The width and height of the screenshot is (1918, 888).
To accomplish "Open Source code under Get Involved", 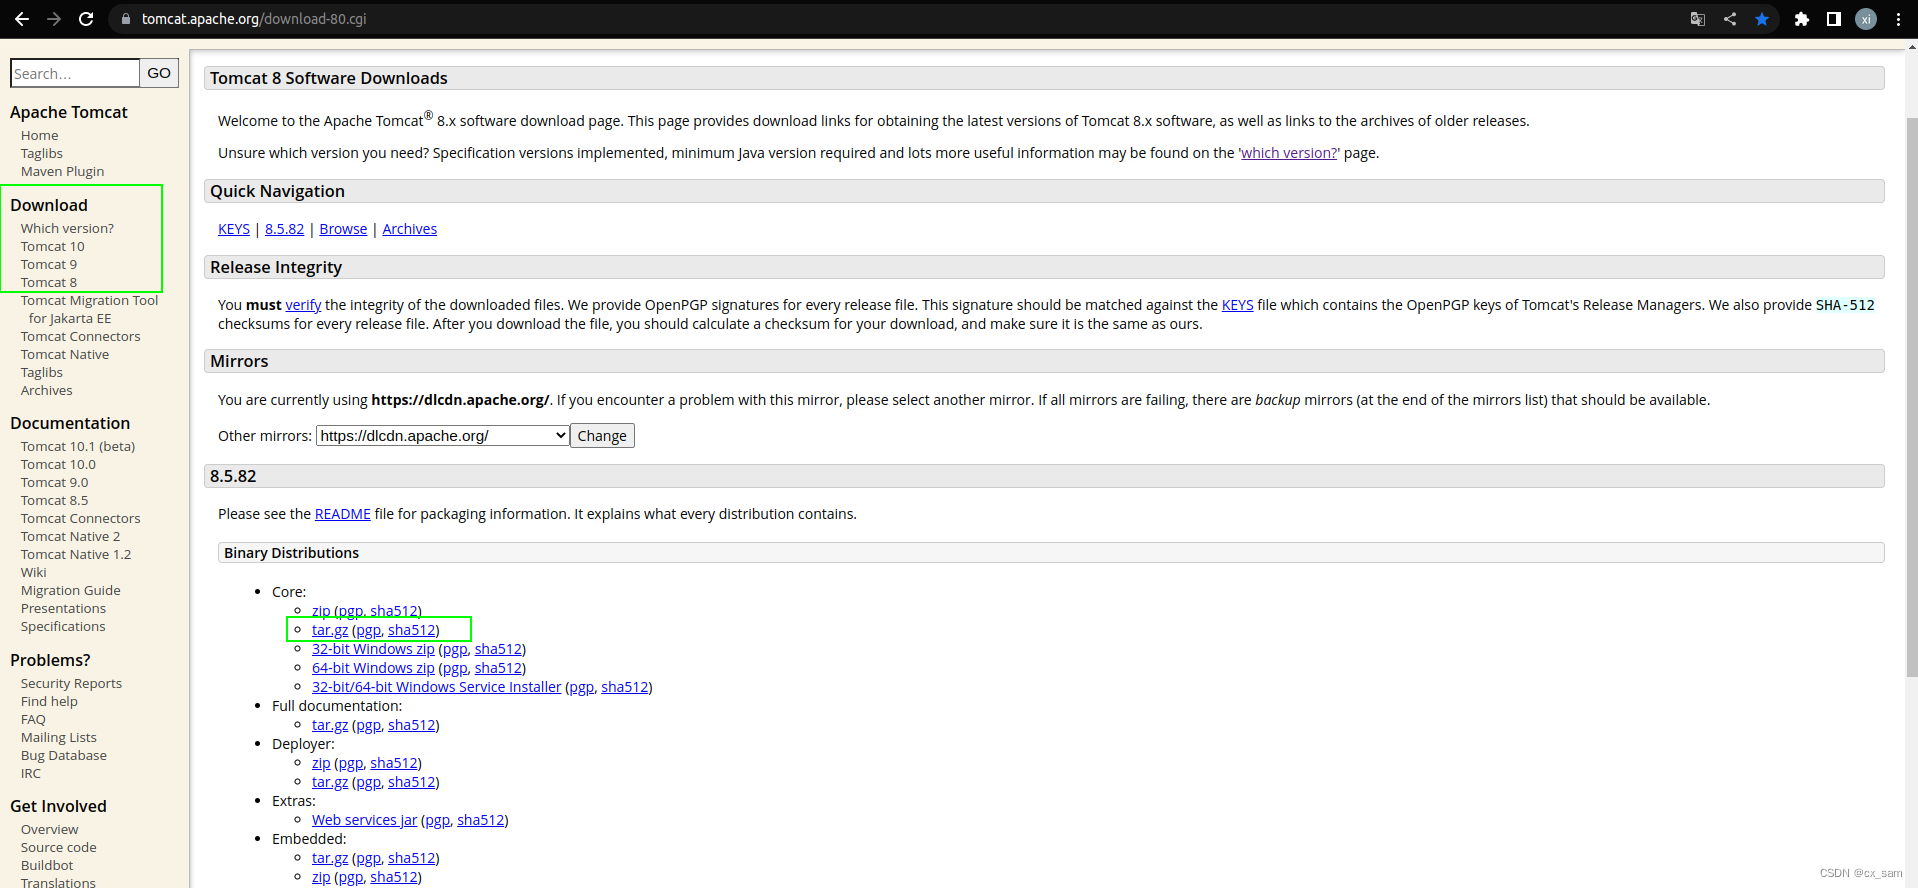I will coord(59,847).
